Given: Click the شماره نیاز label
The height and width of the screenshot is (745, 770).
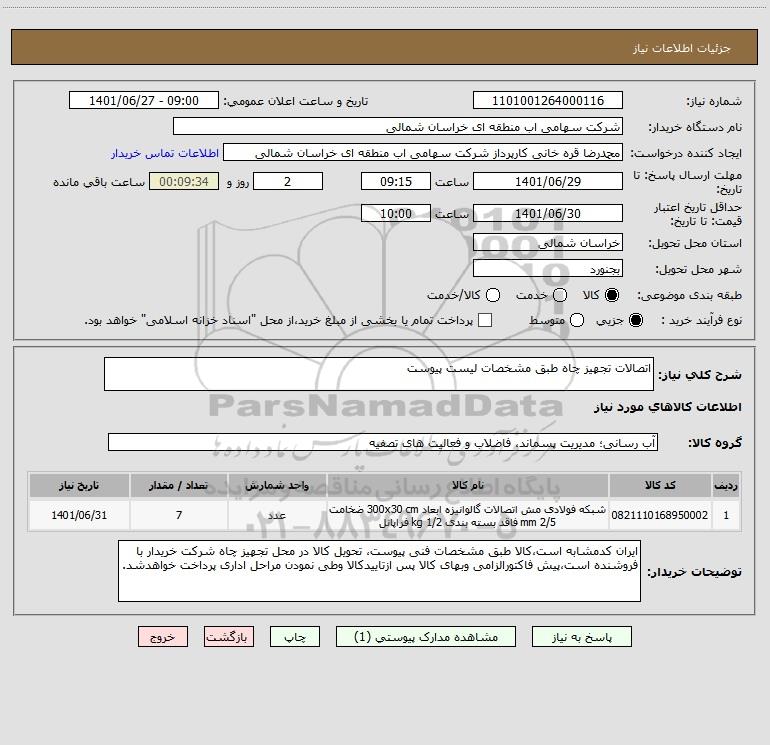Looking at the screenshot, I should [x=714, y=102].
